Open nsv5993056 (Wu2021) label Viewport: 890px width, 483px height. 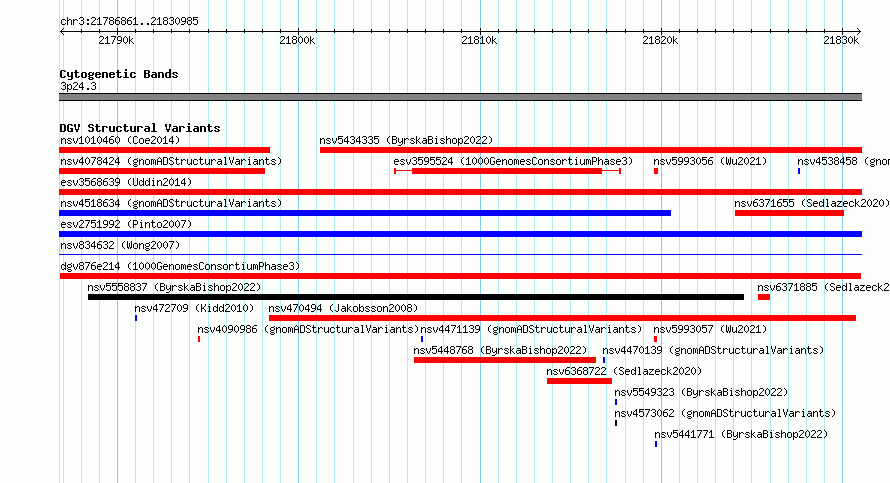pyautogui.click(x=710, y=161)
